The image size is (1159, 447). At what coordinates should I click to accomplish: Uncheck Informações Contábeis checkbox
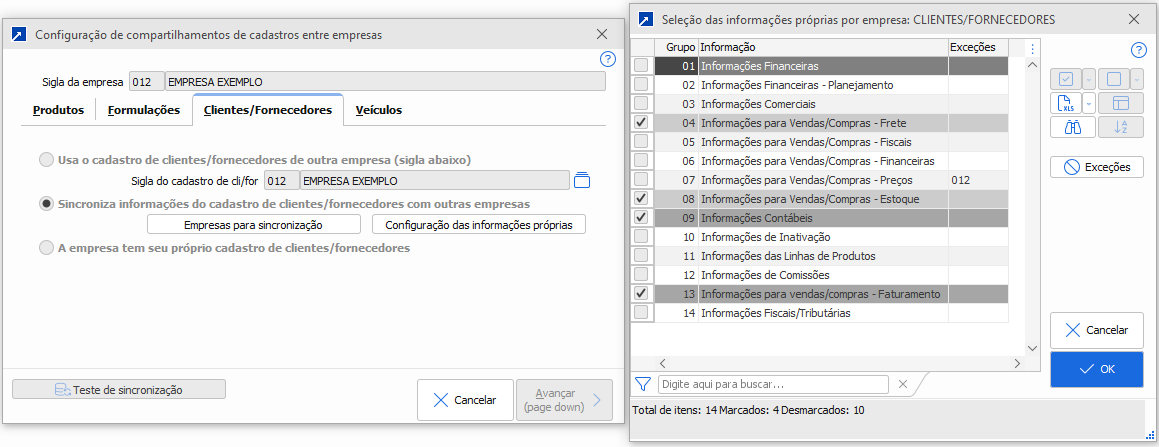click(641, 217)
